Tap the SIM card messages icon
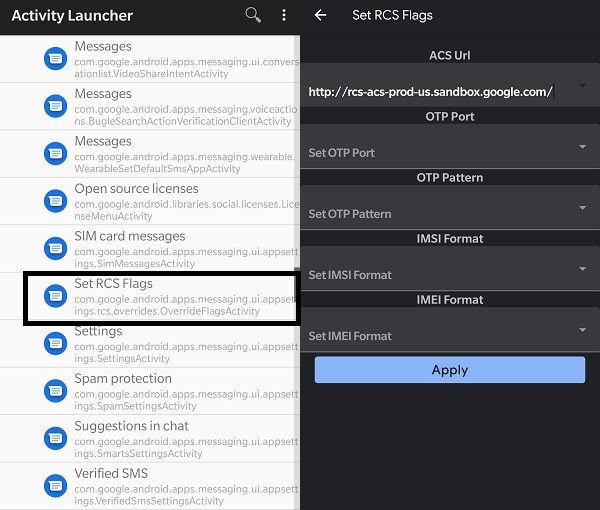This screenshot has width=600, height=510. (x=55, y=248)
